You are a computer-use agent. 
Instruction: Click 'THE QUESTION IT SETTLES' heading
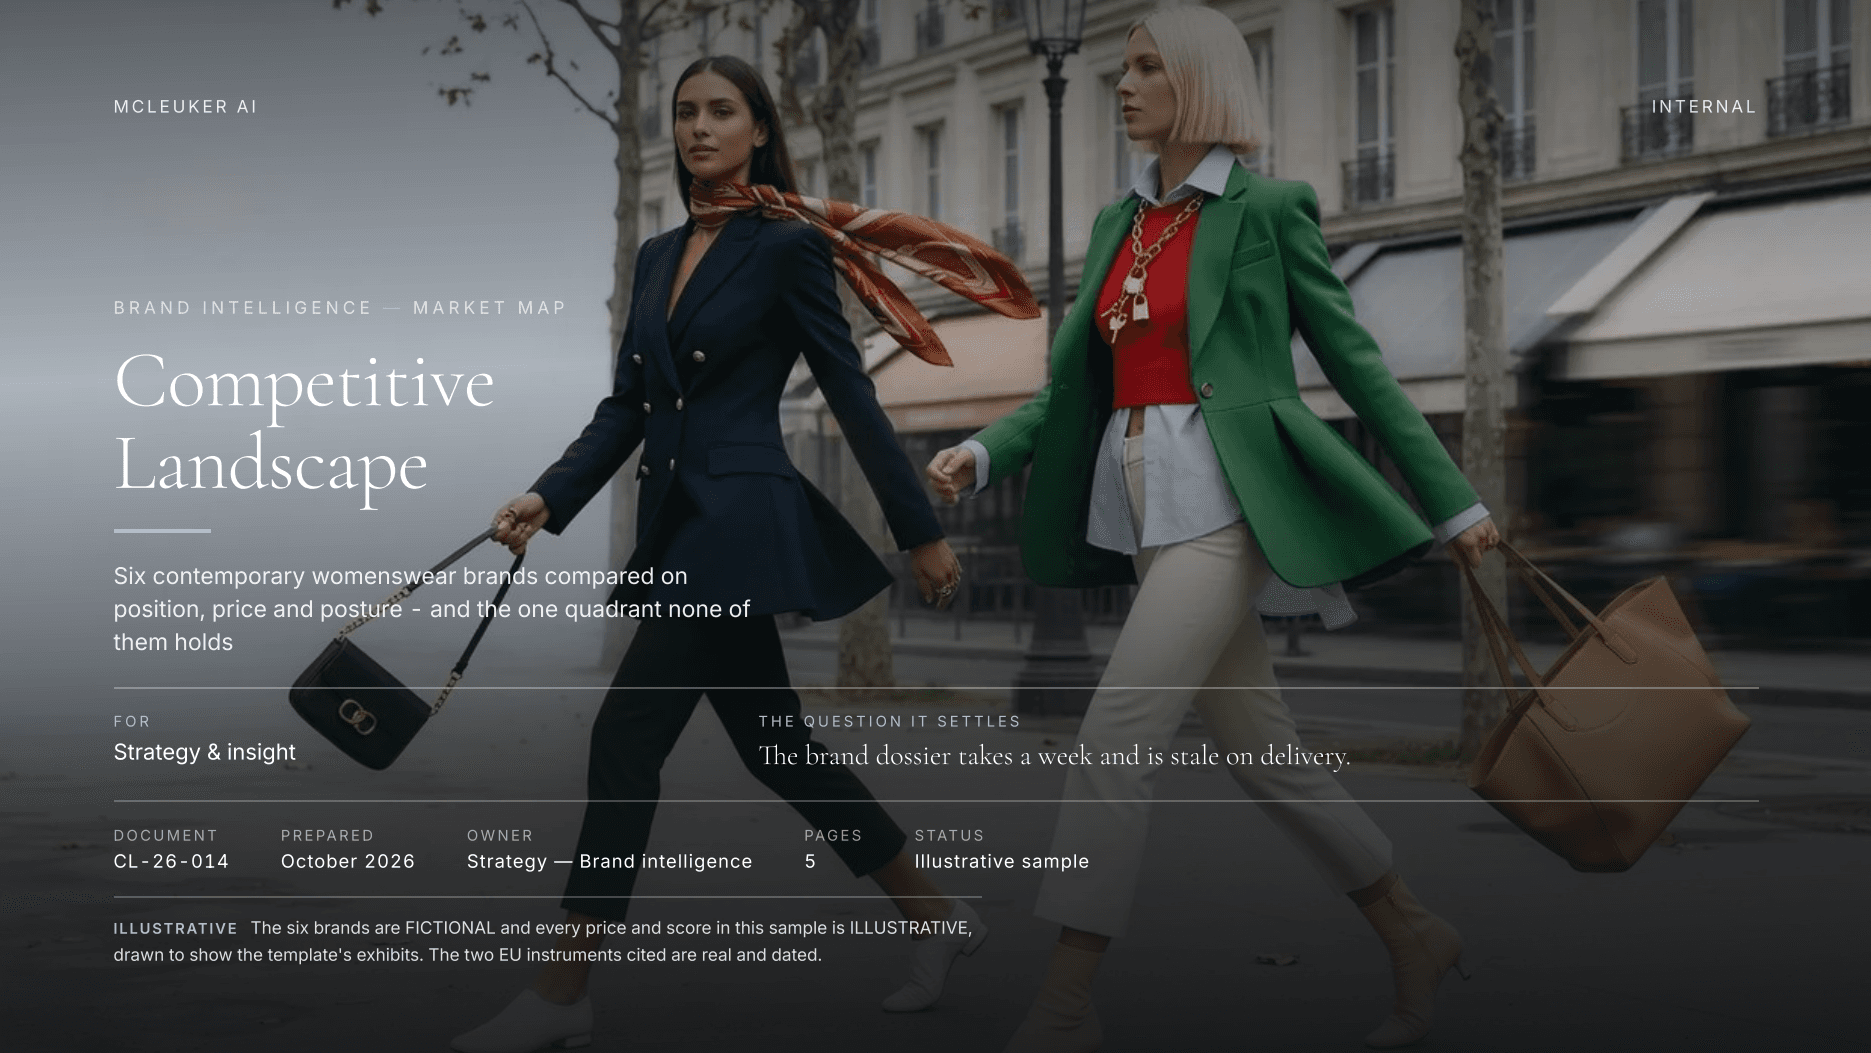[889, 721]
